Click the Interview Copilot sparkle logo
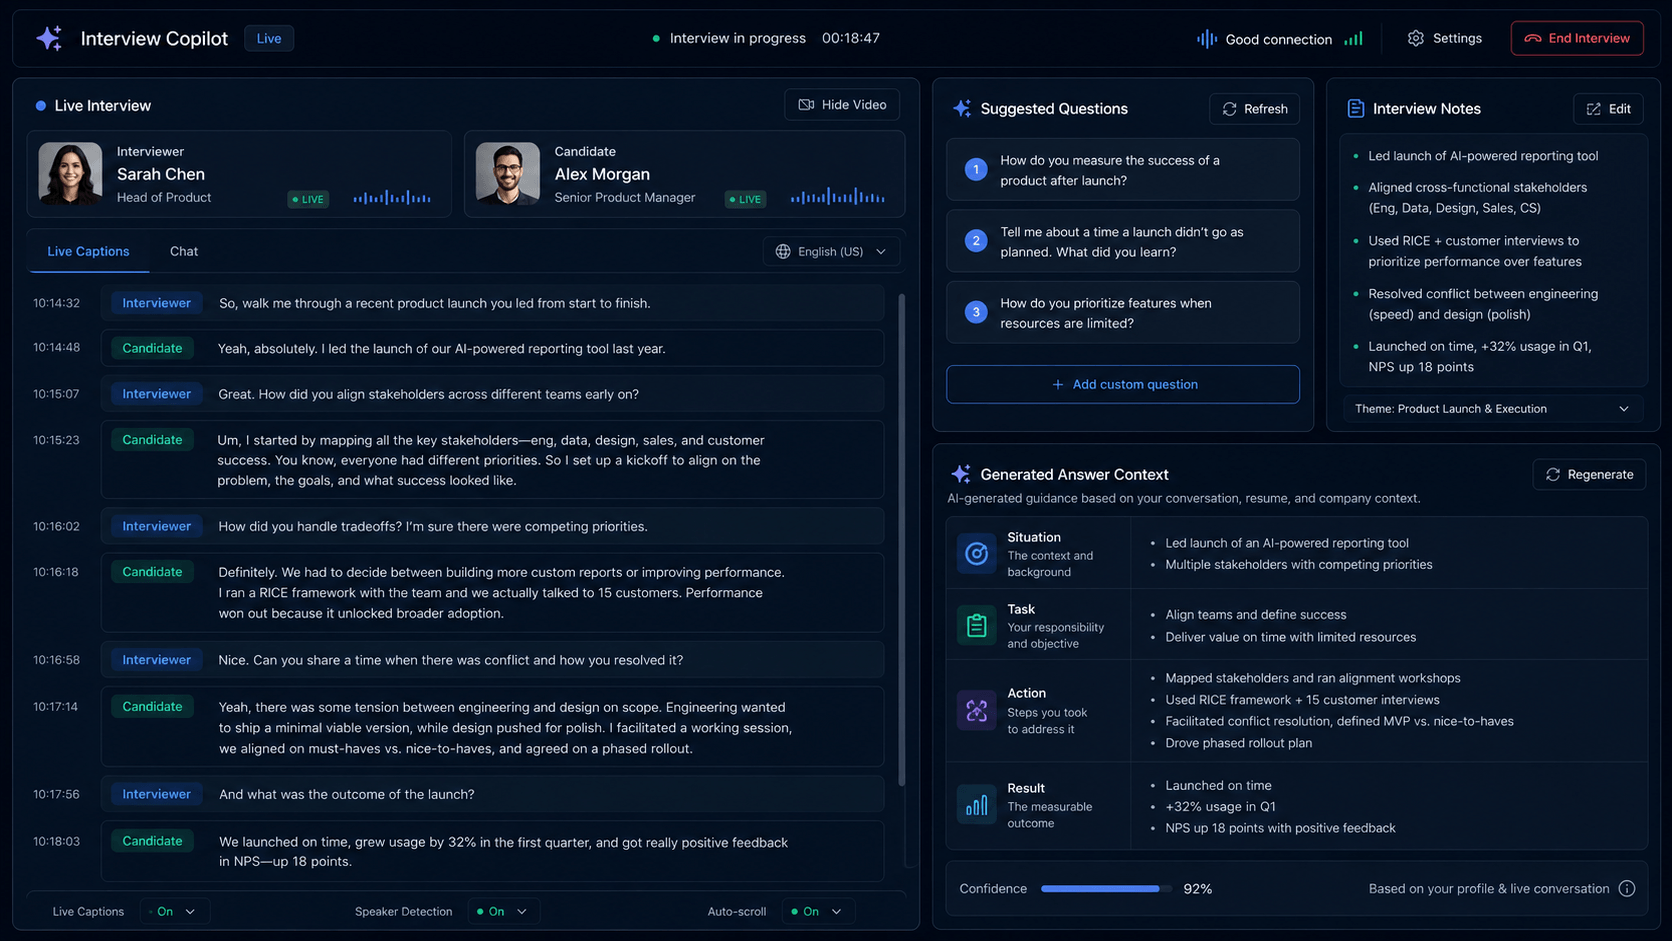 (49, 38)
